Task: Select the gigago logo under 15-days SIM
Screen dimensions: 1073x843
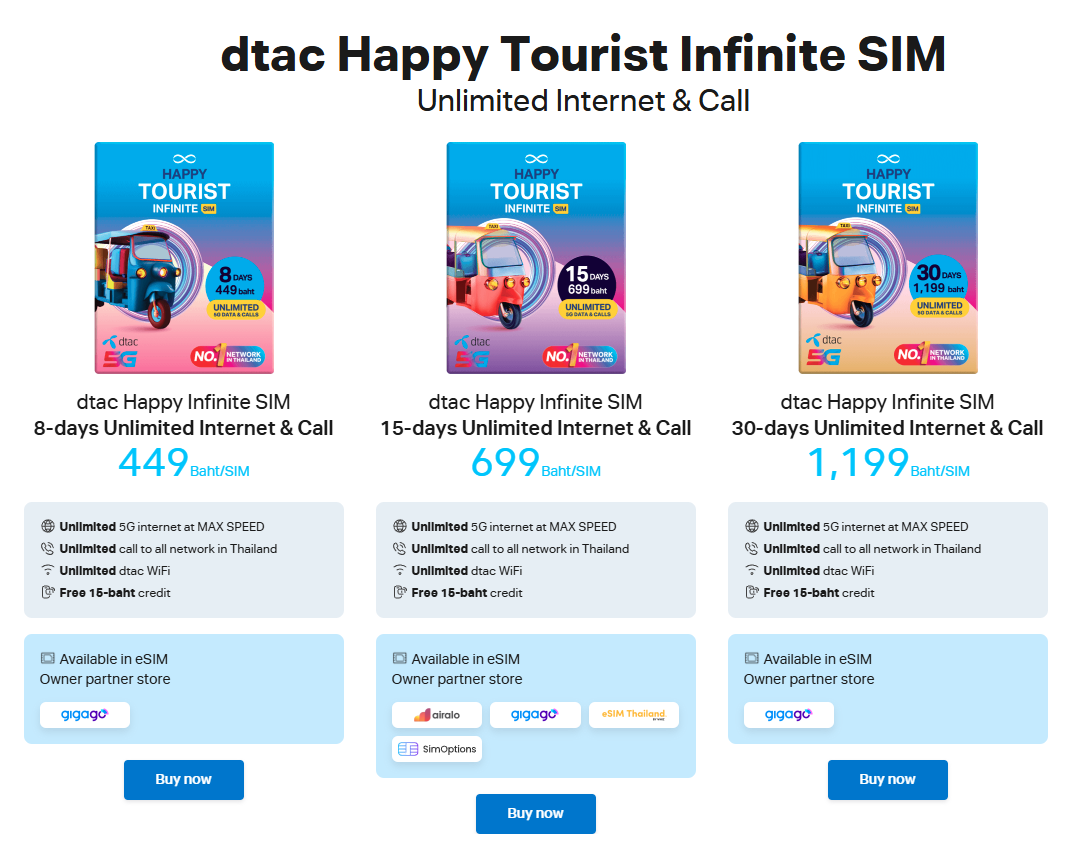Action: pyautogui.click(x=535, y=714)
